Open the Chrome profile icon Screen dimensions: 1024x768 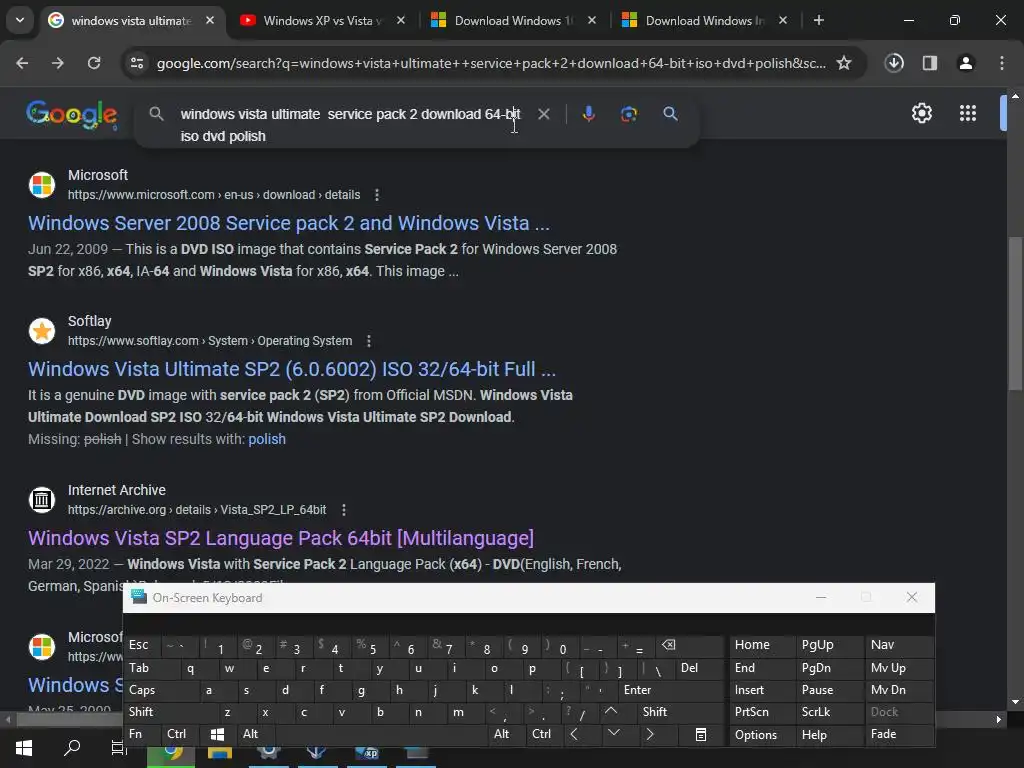[x=966, y=63]
